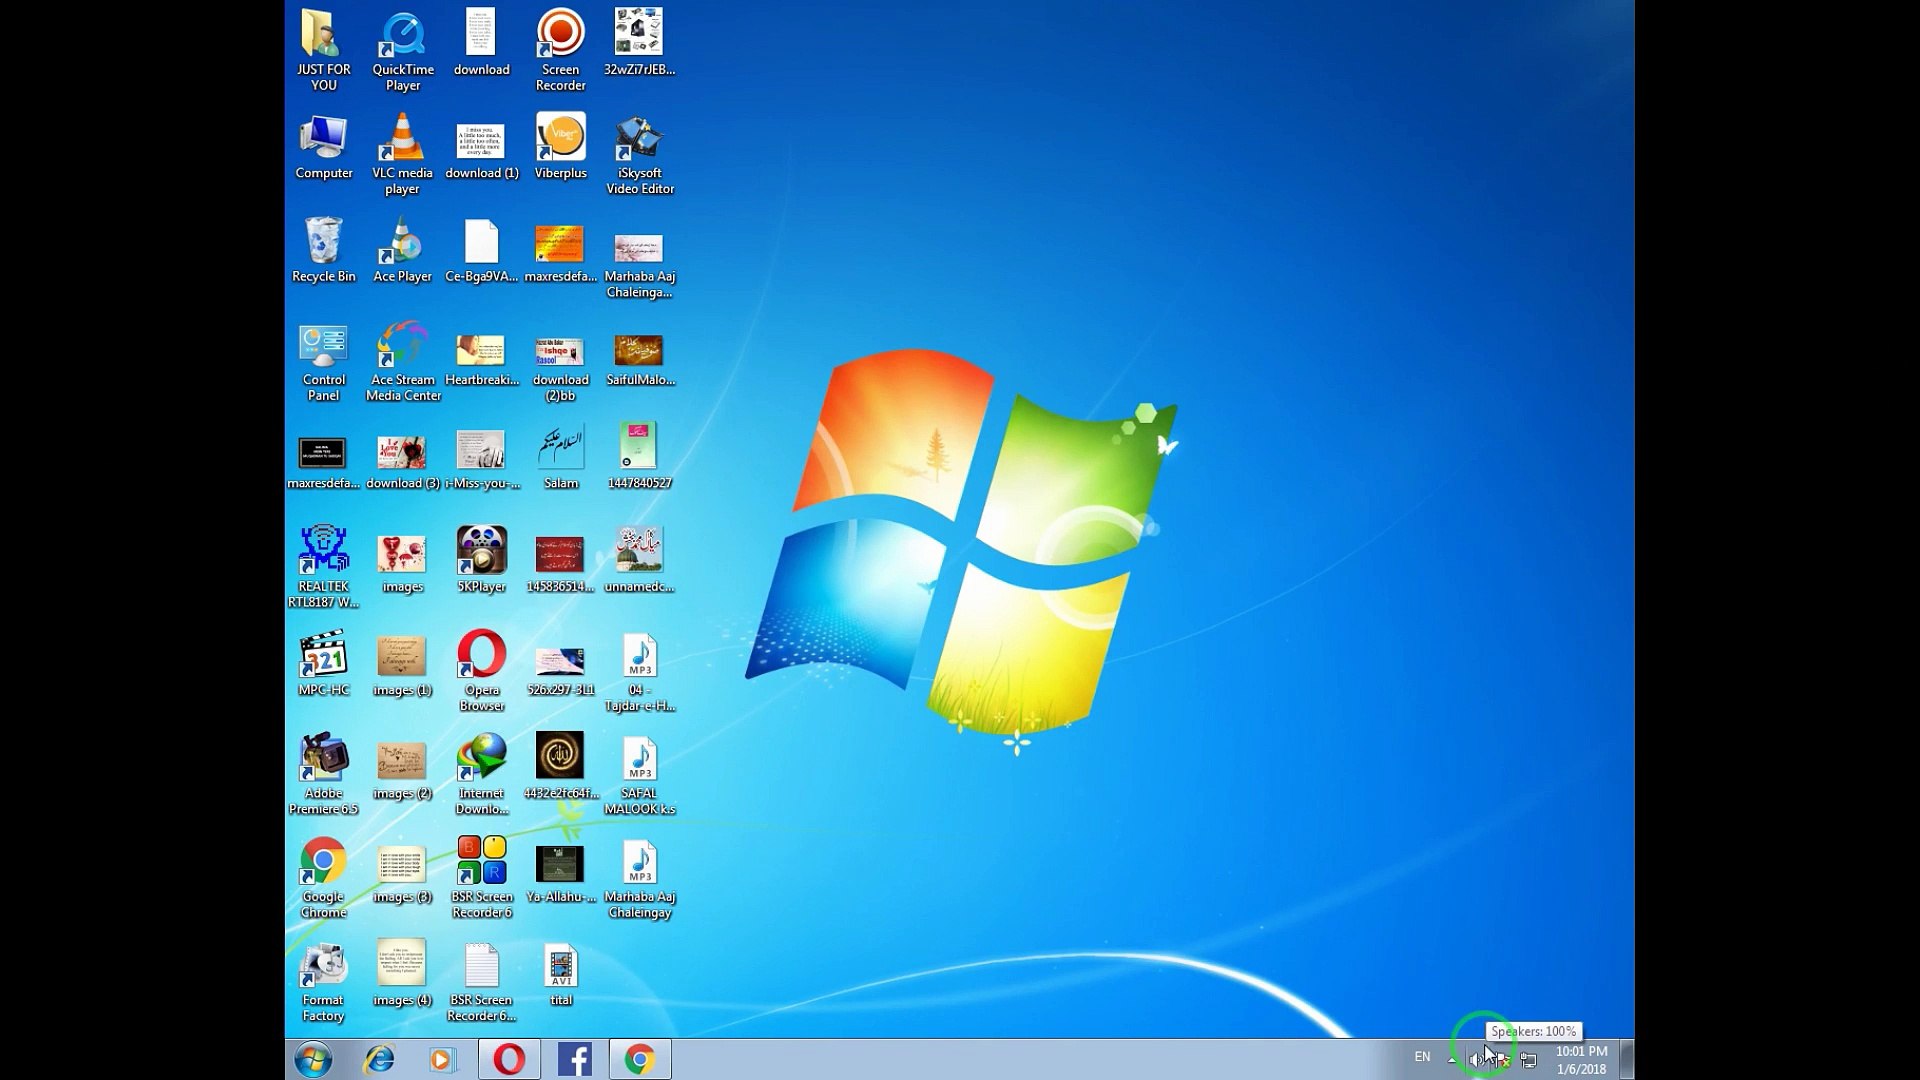Select the Format Factory desktop shortcut
1920x1080 pixels.
click(x=323, y=980)
